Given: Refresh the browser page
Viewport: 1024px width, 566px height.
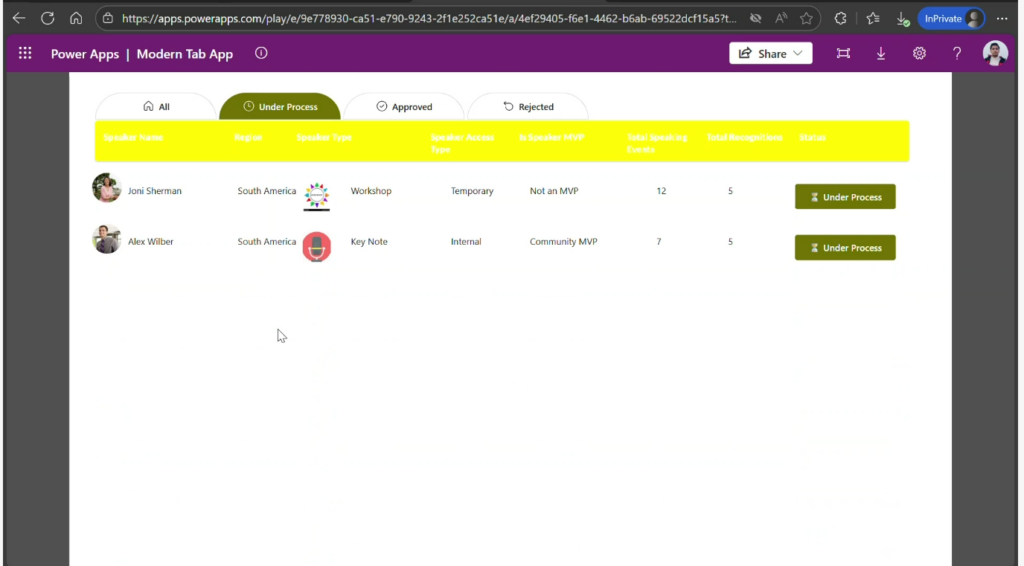Looking at the screenshot, I should 47,18.
